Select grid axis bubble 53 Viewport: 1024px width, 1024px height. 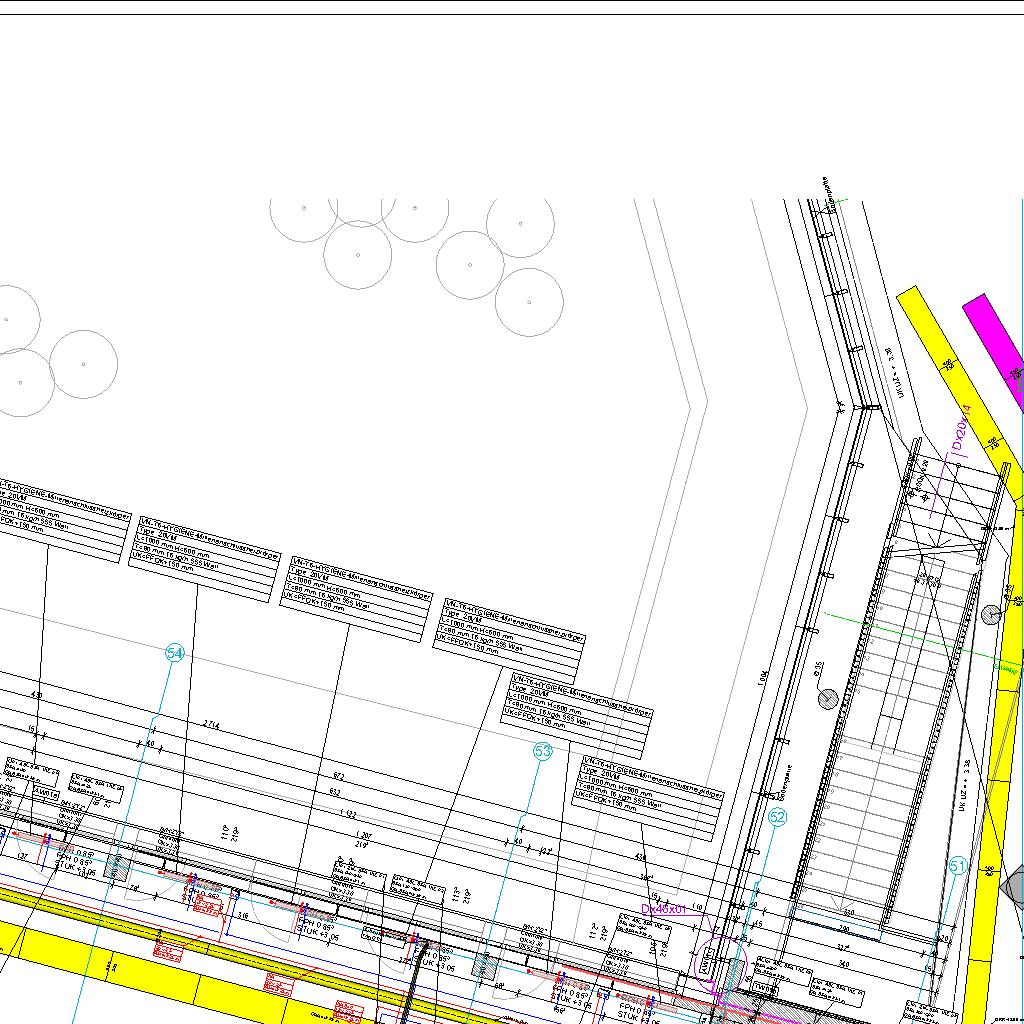pos(543,751)
